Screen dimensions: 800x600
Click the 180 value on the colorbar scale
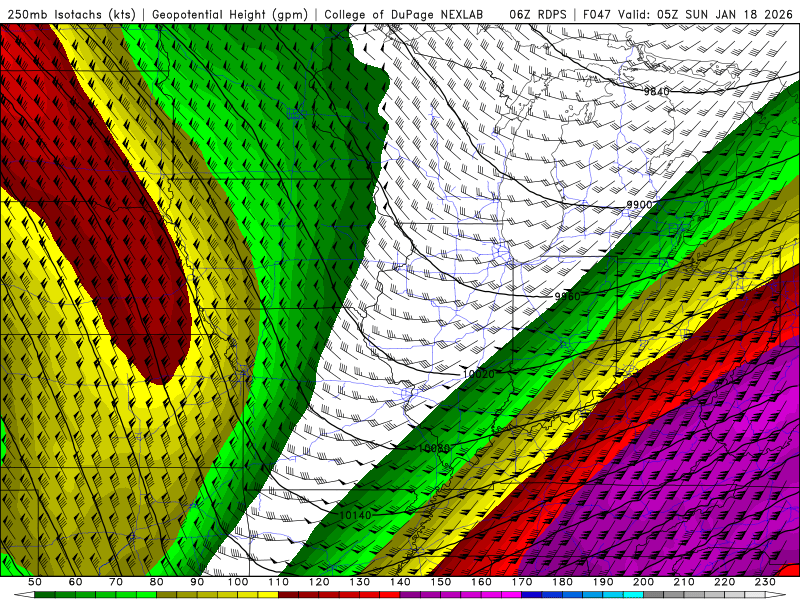coord(562,582)
